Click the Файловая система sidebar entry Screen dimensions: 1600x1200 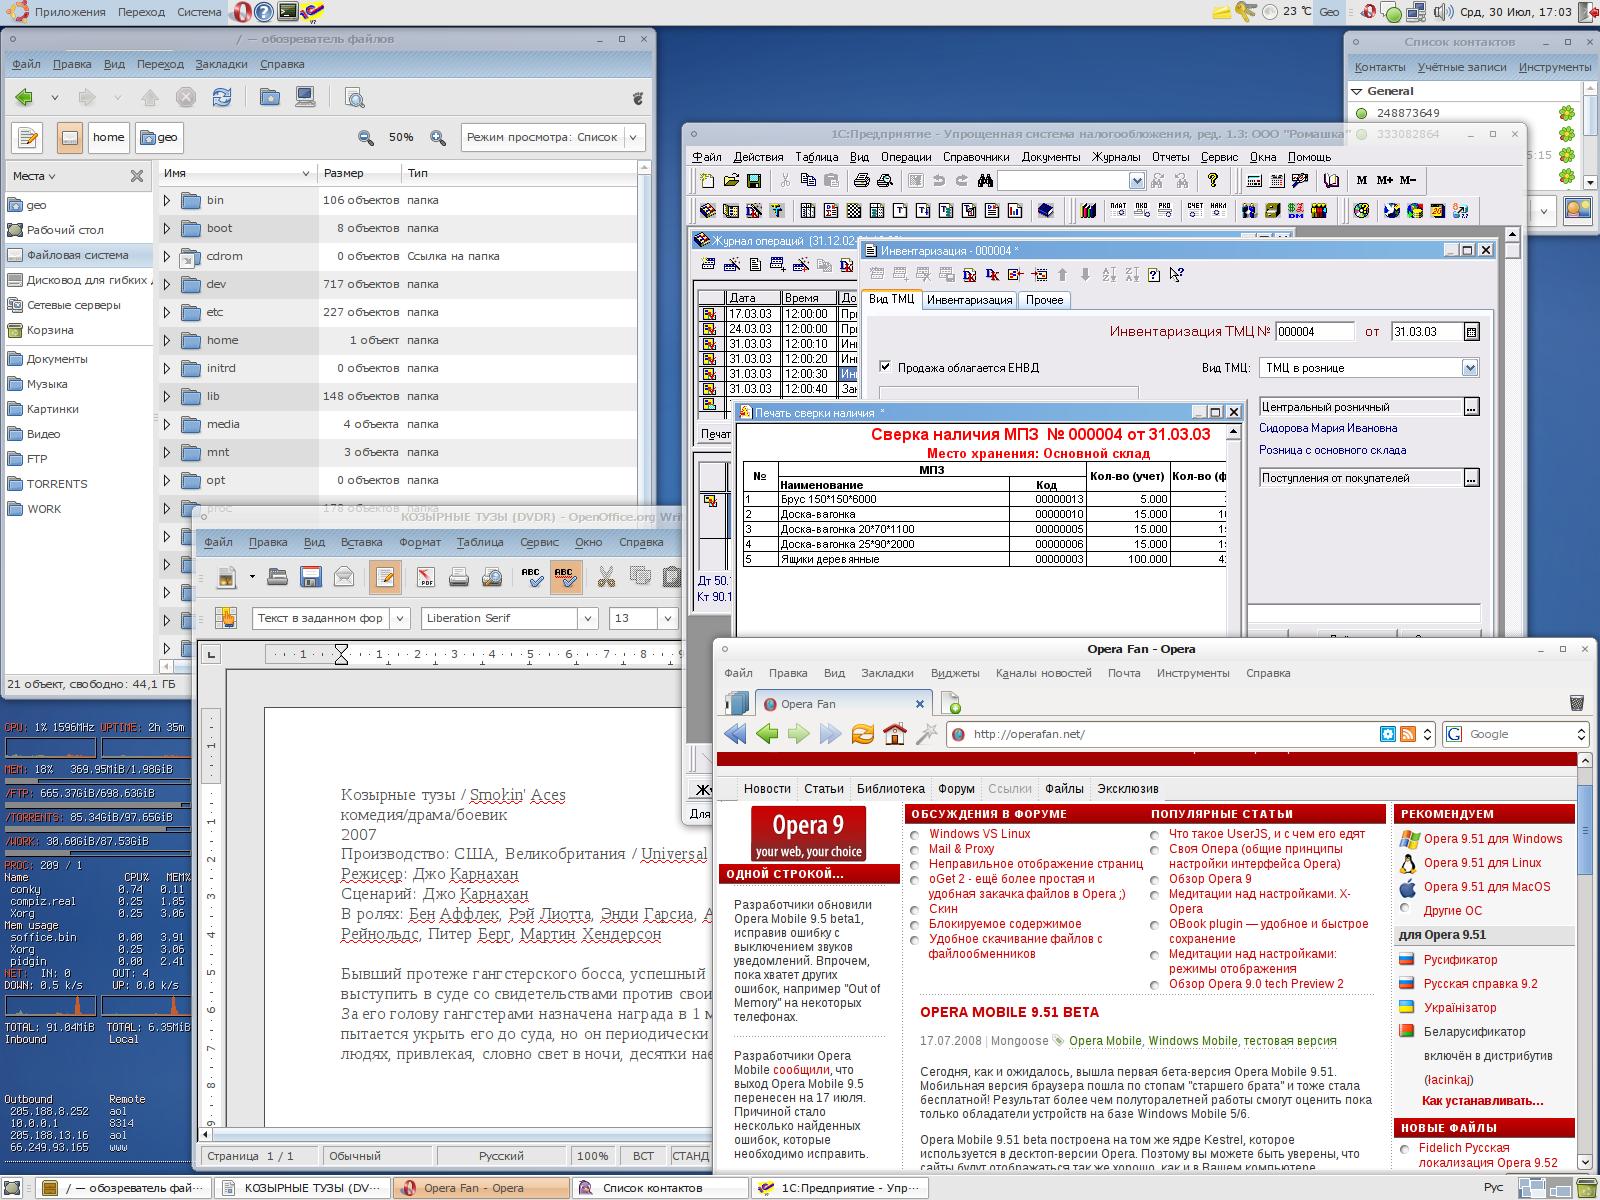tap(78, 255)
